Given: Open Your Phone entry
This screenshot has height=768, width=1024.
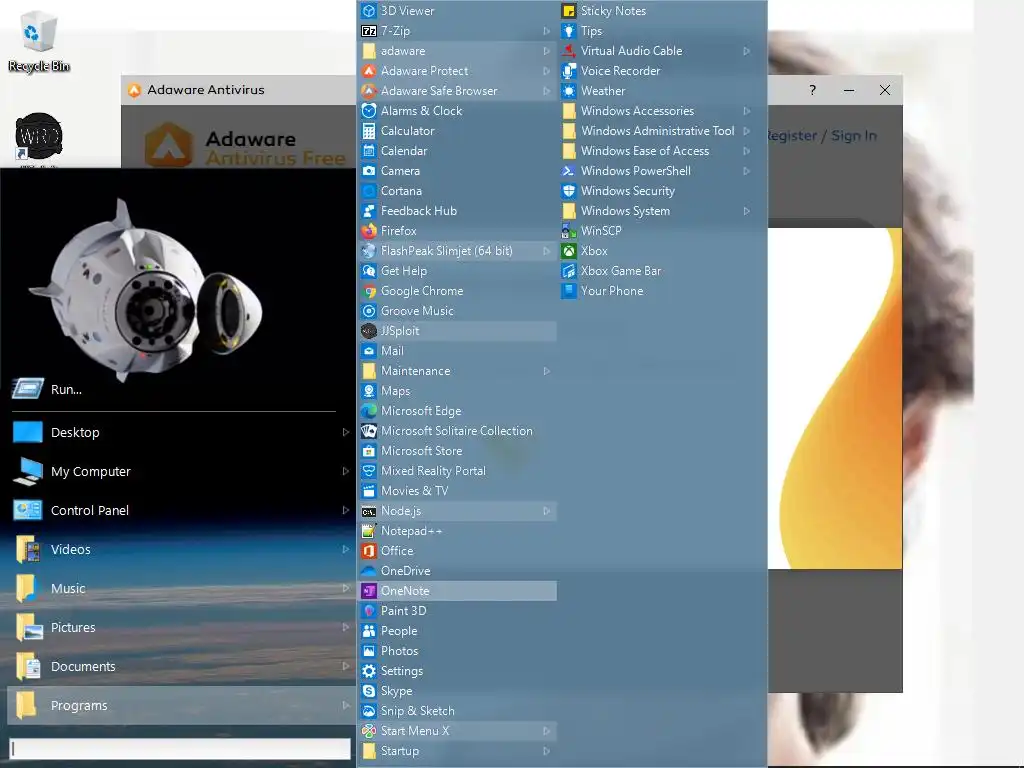Looking at the screenshot, I should pyautogui.click(x=657, y=291).
